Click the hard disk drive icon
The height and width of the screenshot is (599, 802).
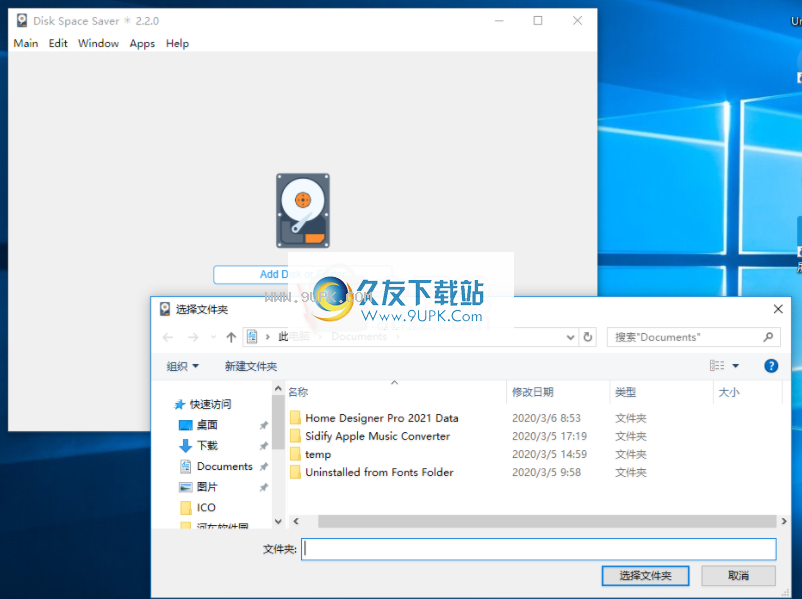[303, 210]
